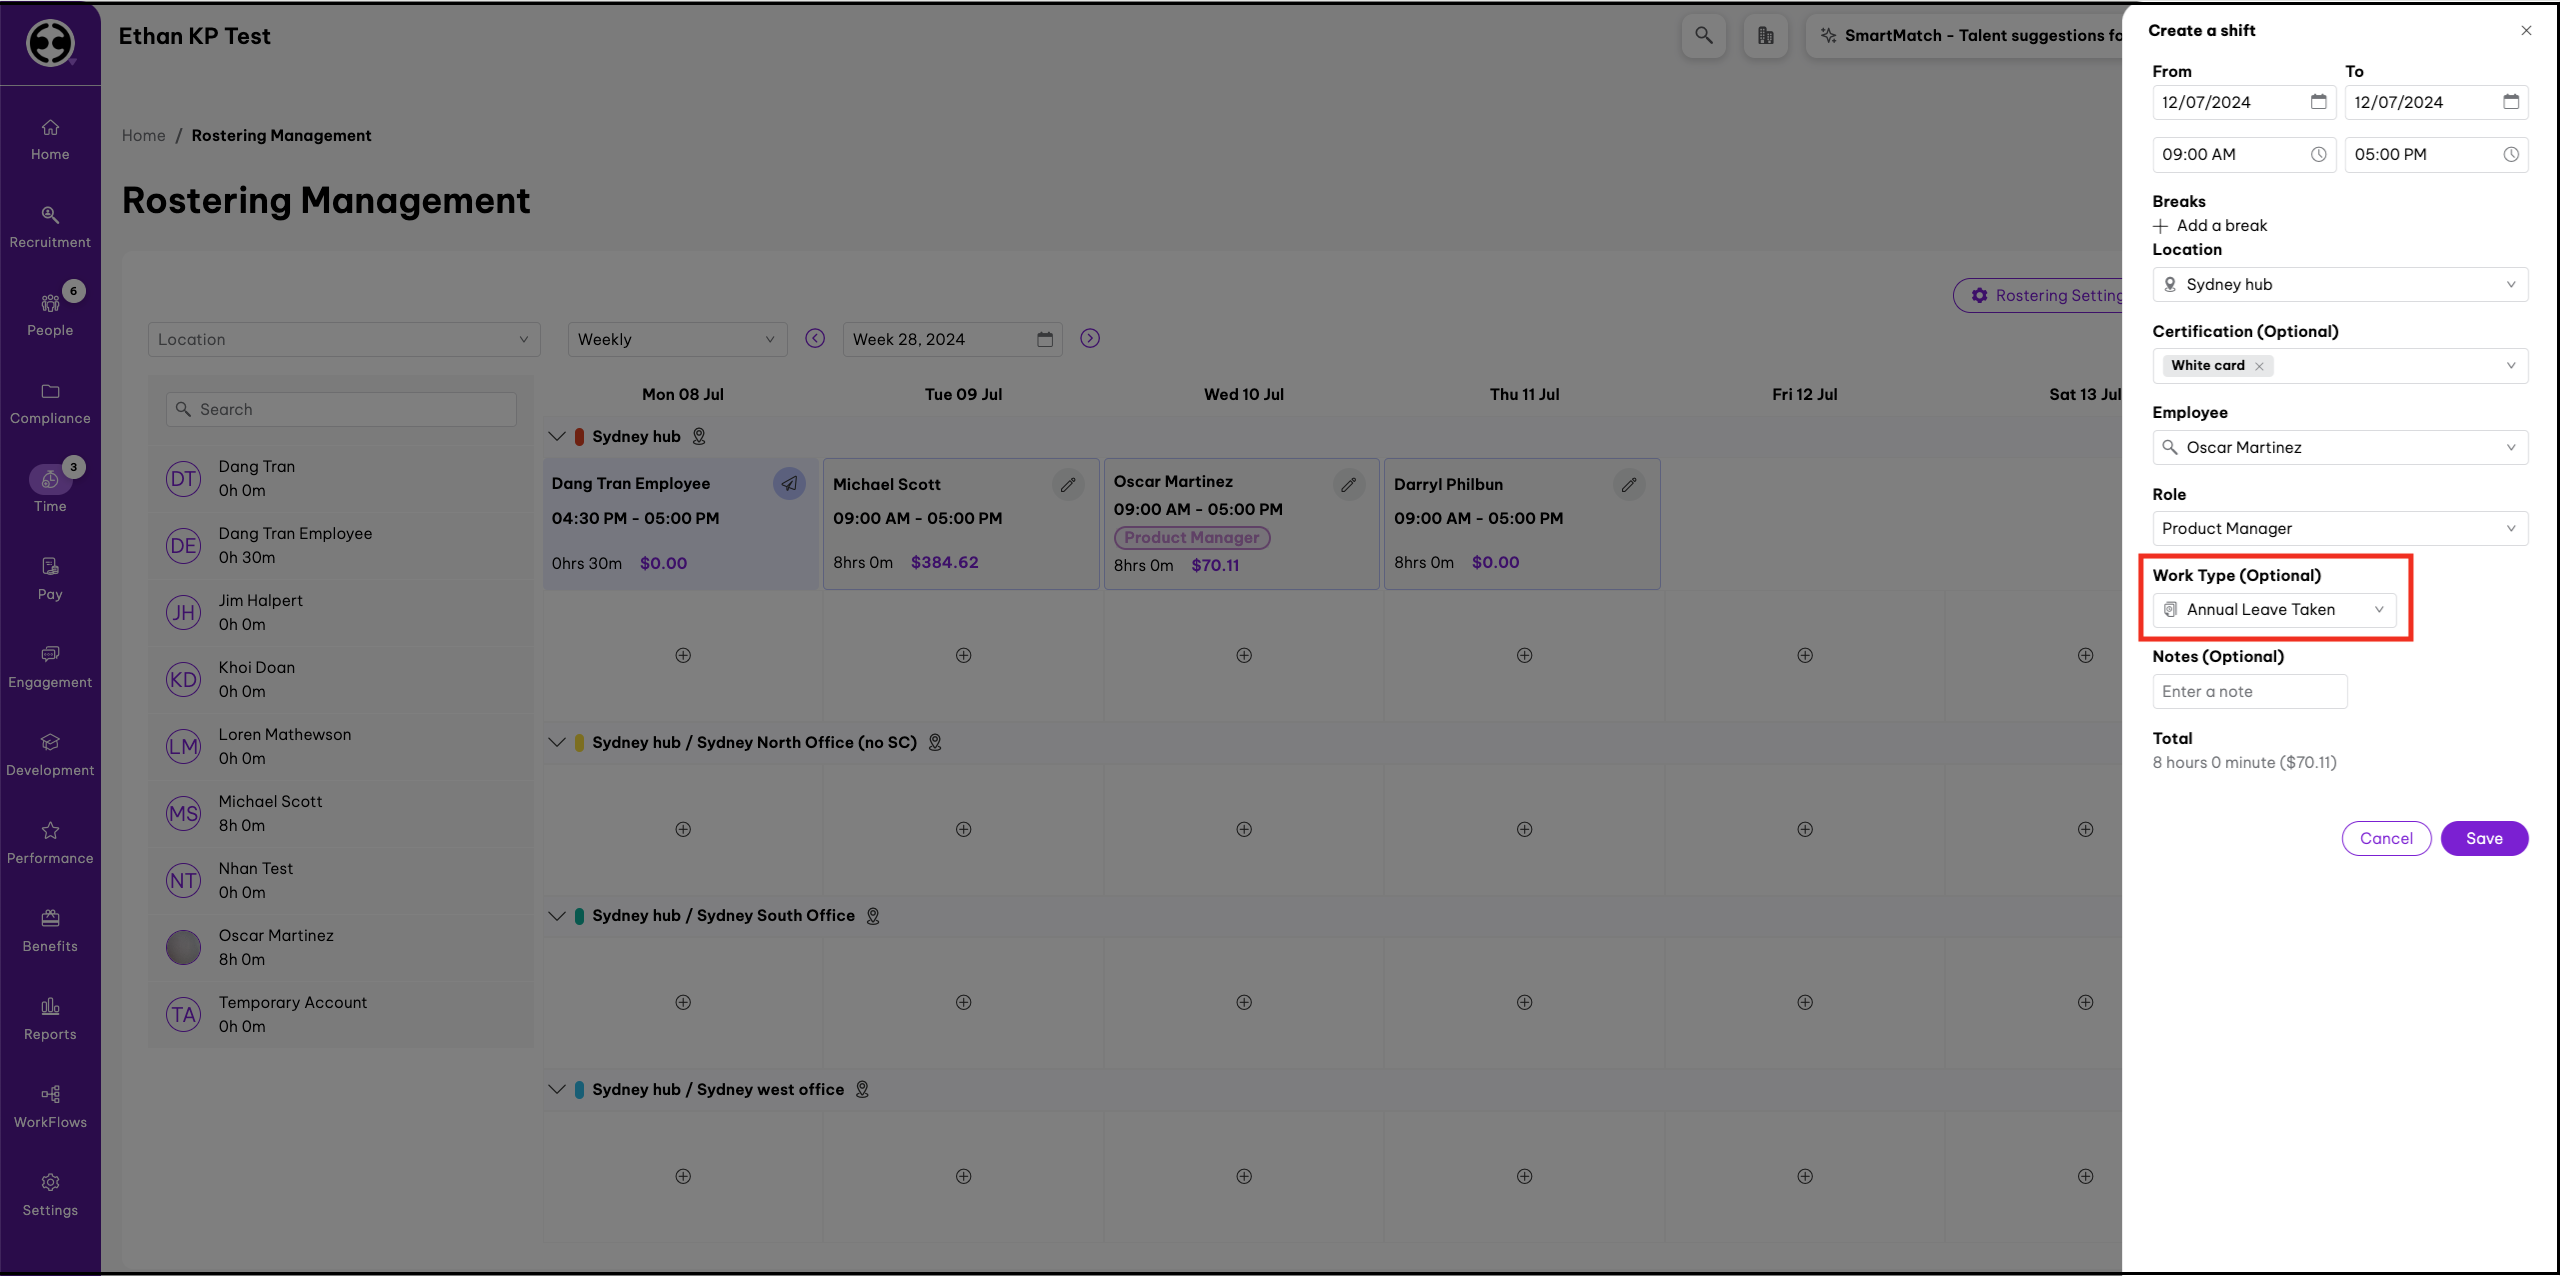Screen dimensions: 2560x1276
Task: Click the Notes input field
Action: tap(2249, 692)
